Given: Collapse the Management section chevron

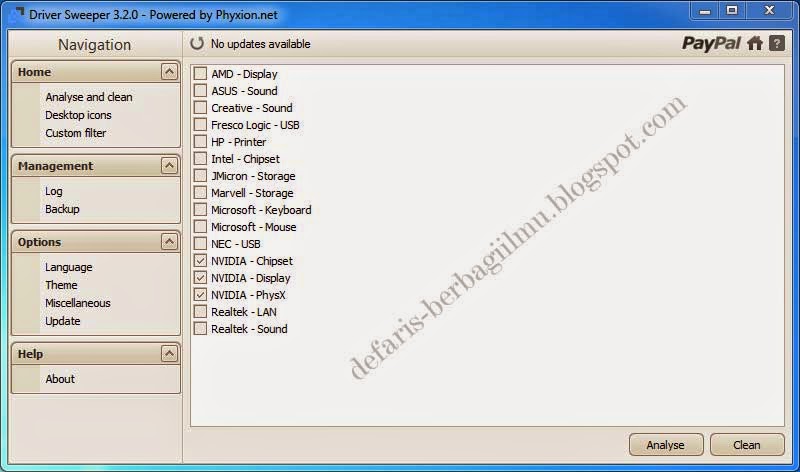Looking at the screenshot, I should (169, 166).
